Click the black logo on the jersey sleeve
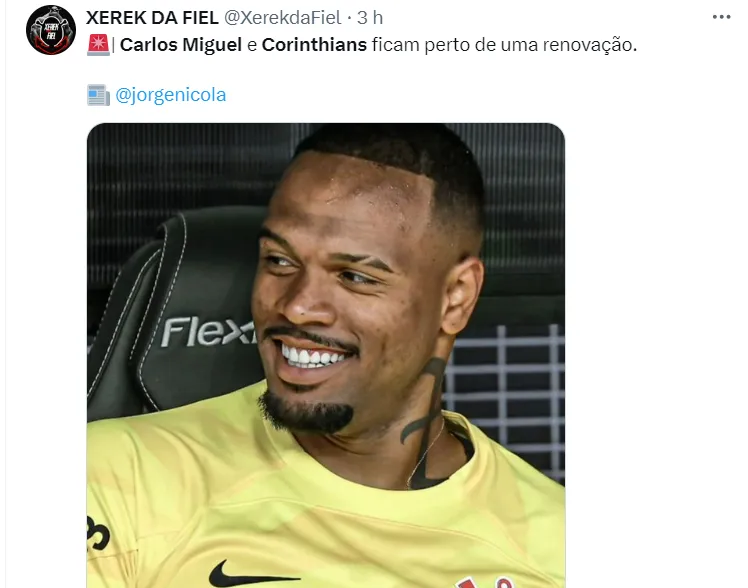Viewport: 748px width, 588px height. tap(98, 532)
